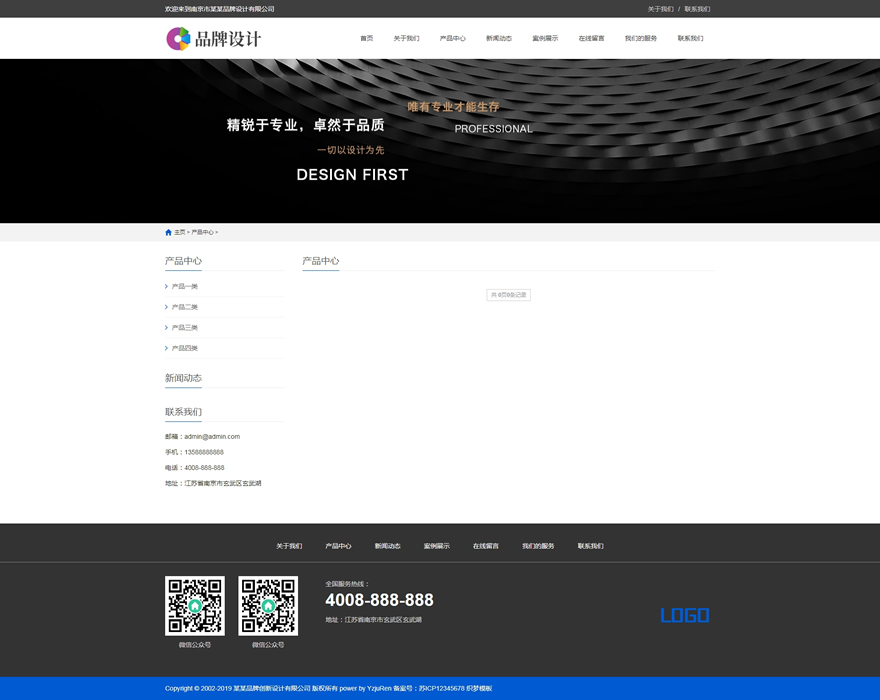Open 新闻动态 in the footer navigation
Viewport: 880px width, 700px height.
point(387,546)
